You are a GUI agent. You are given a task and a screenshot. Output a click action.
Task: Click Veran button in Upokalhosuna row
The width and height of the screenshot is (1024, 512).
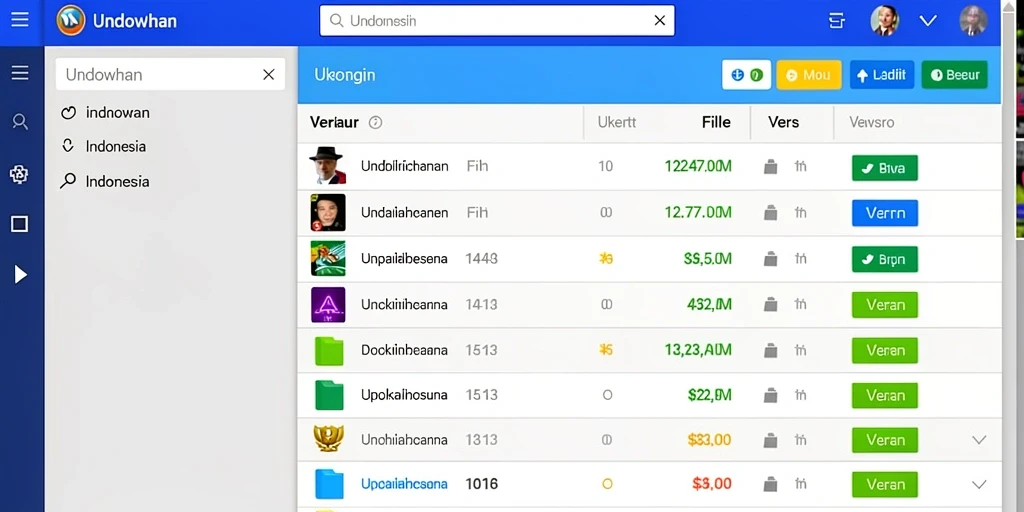(885, 396)
